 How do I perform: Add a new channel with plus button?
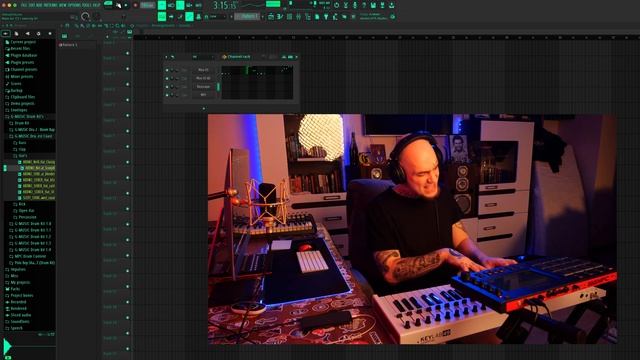pos(204,109)
